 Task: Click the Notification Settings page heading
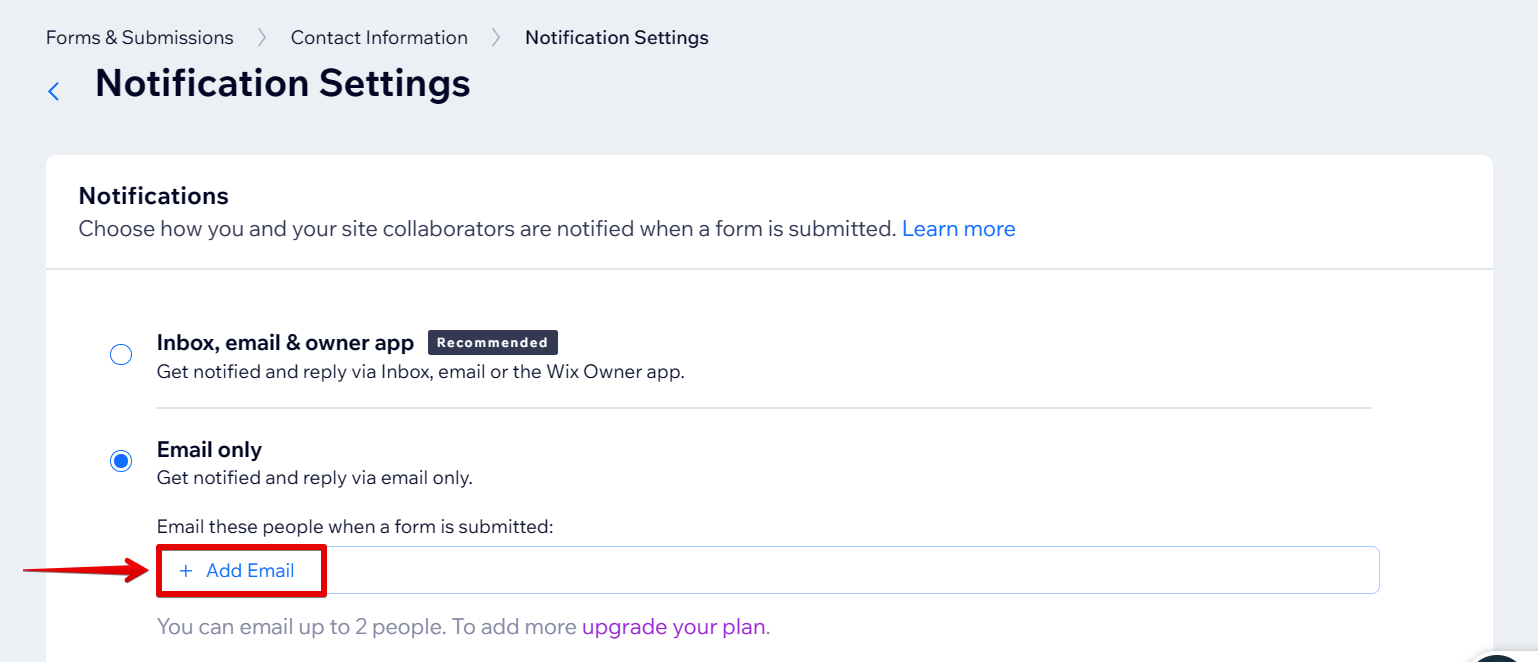283,83
